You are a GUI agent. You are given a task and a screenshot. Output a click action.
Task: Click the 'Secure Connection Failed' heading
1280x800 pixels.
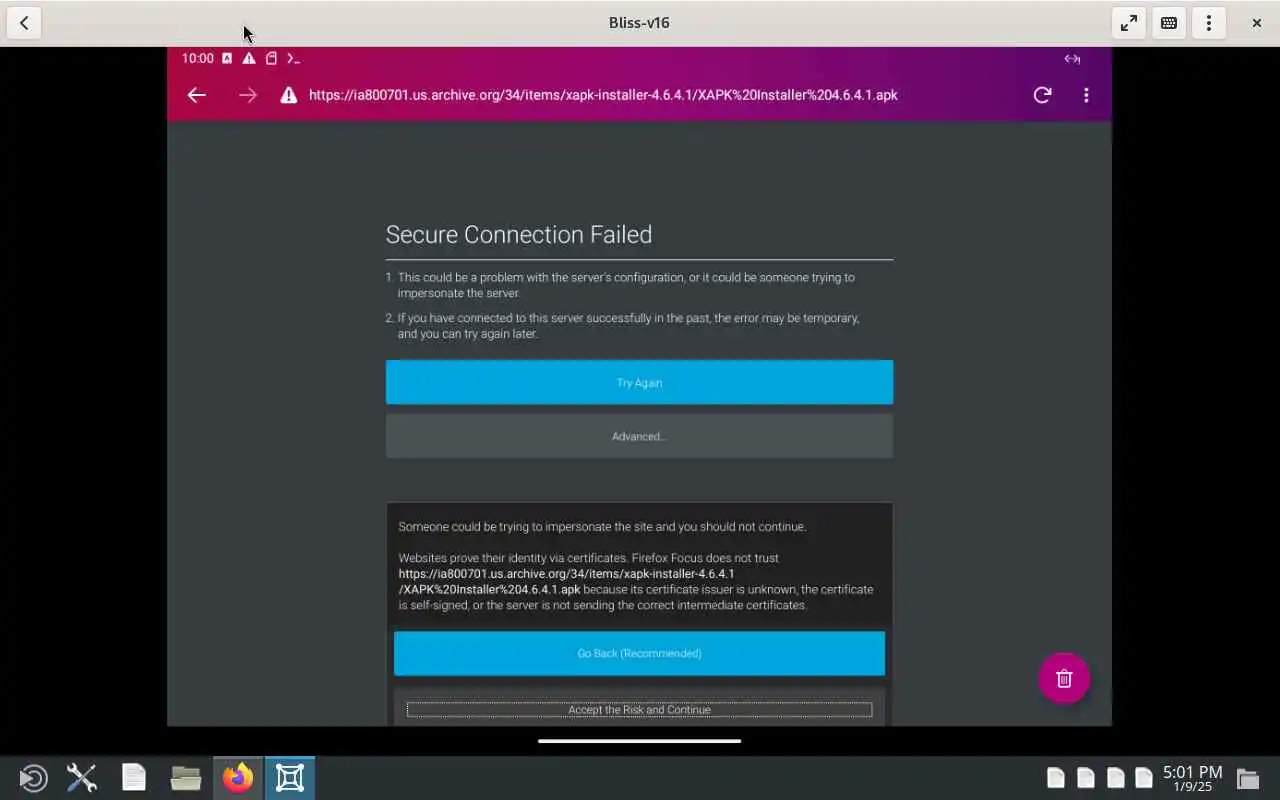[x=519, y=234]
